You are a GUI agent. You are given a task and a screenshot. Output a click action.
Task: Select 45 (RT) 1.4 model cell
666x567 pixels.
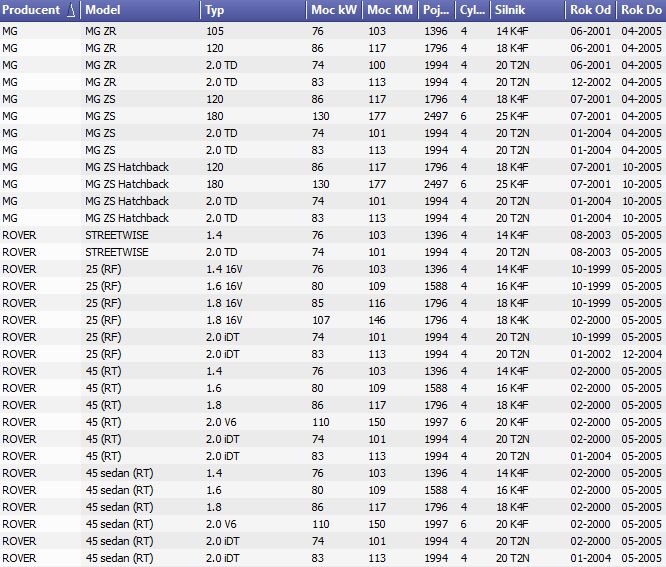(103, 371)
